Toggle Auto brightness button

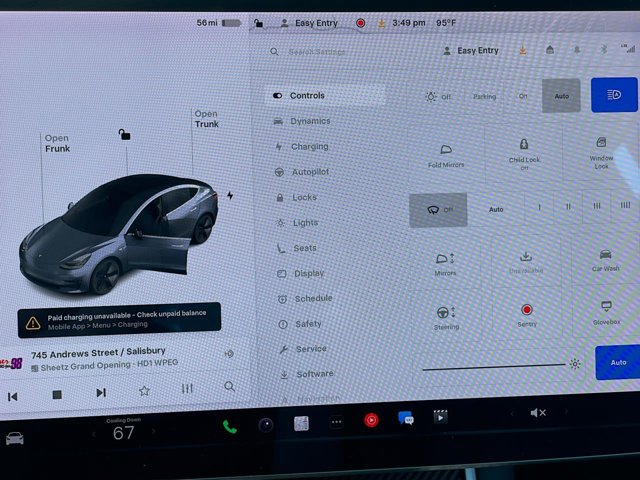point(618,362)
